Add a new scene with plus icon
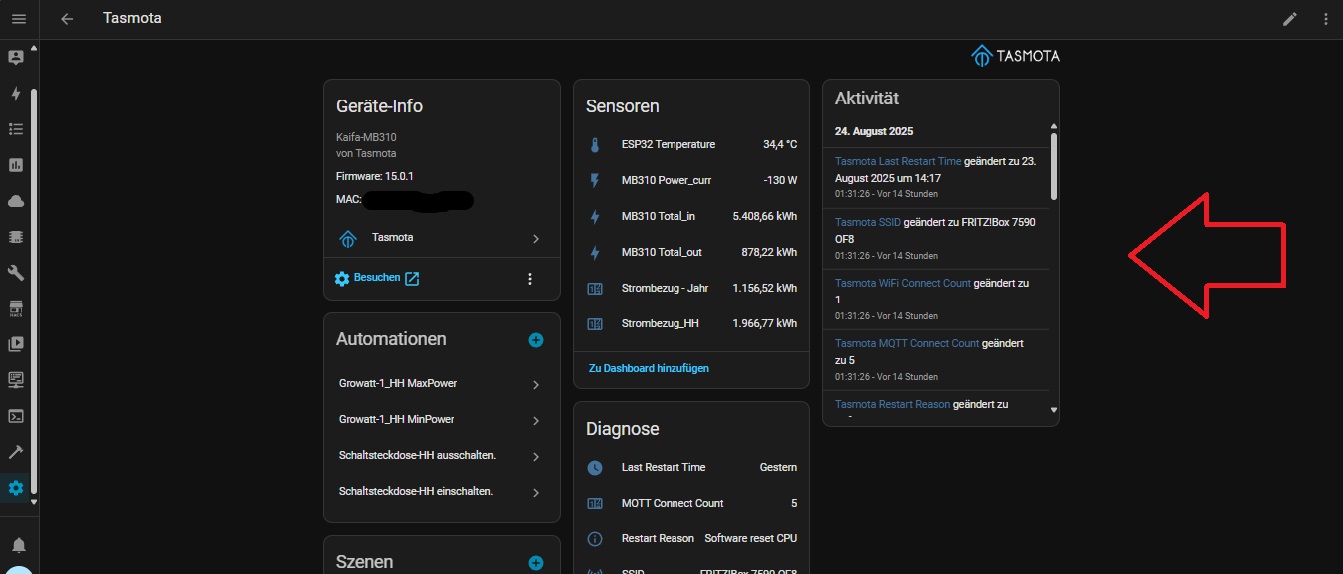 (536, 563)
